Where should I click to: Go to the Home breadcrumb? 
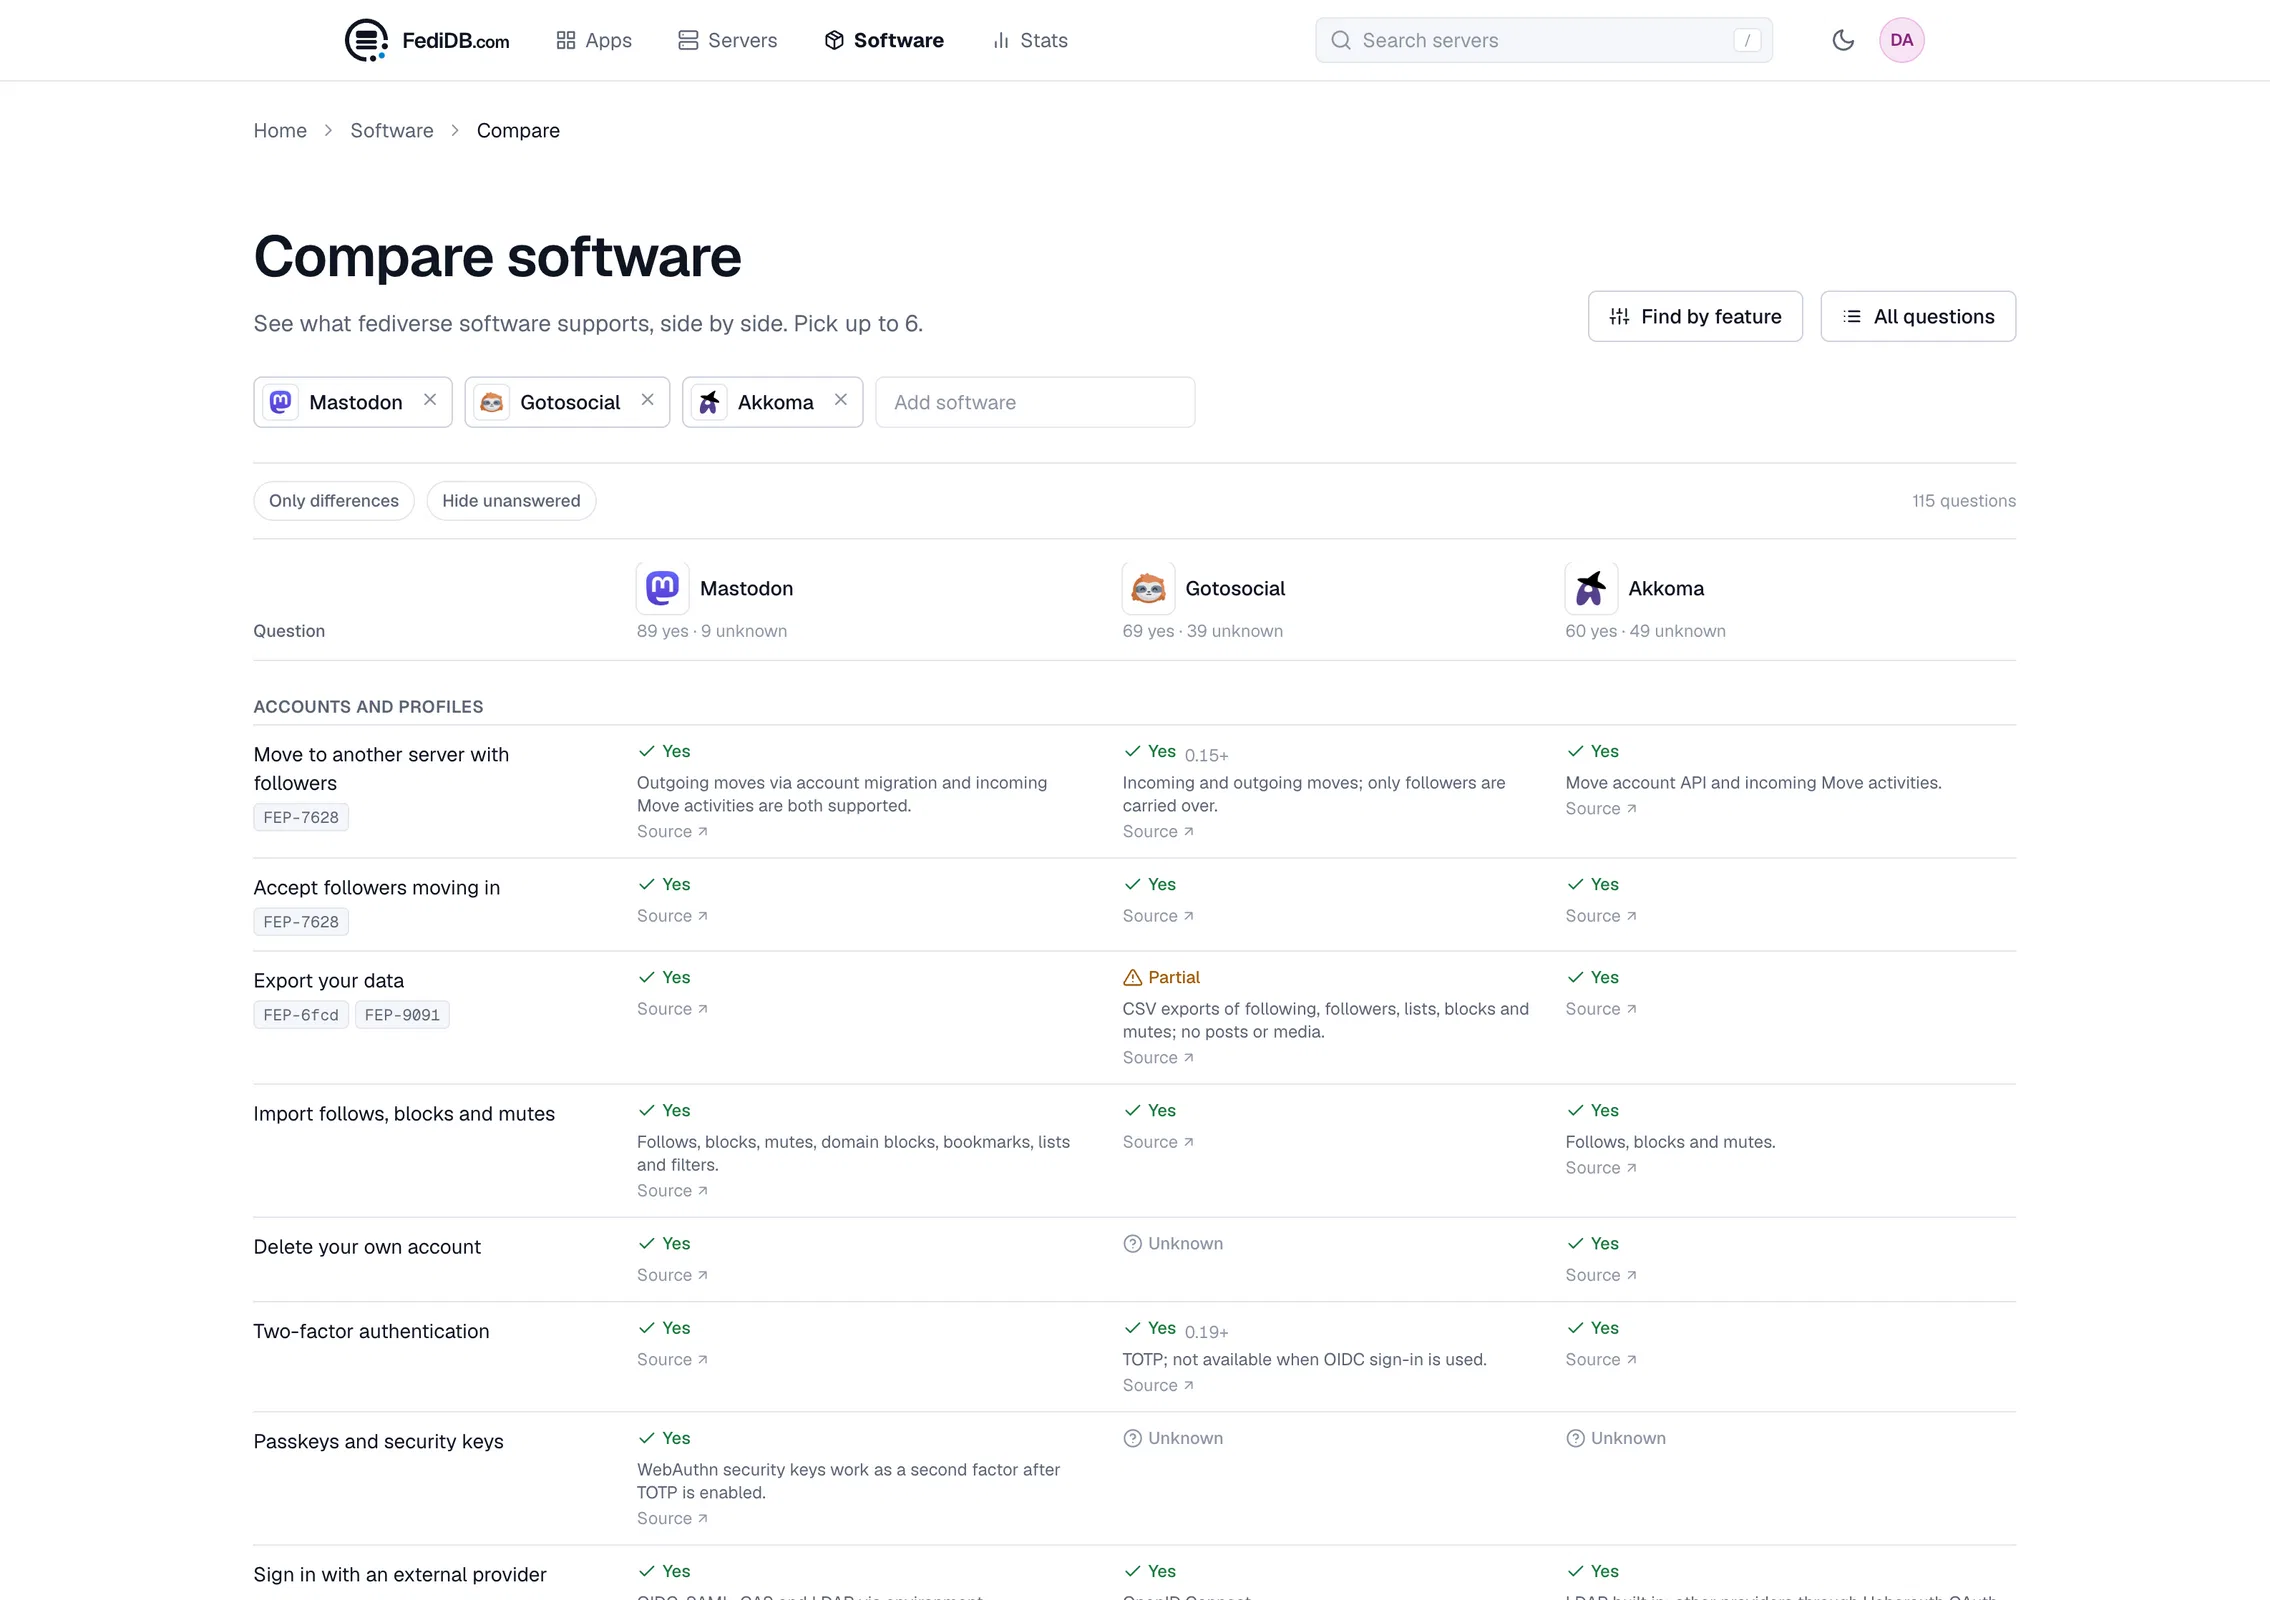280,131
